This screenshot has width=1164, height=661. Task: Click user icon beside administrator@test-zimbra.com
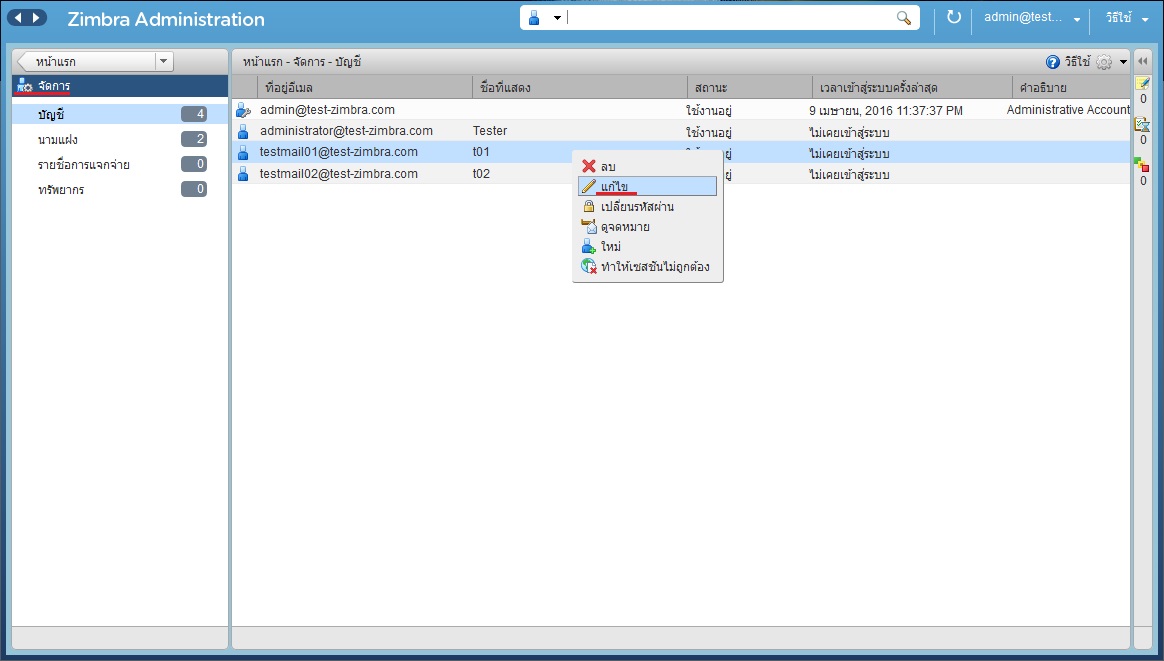coord(243,131)
